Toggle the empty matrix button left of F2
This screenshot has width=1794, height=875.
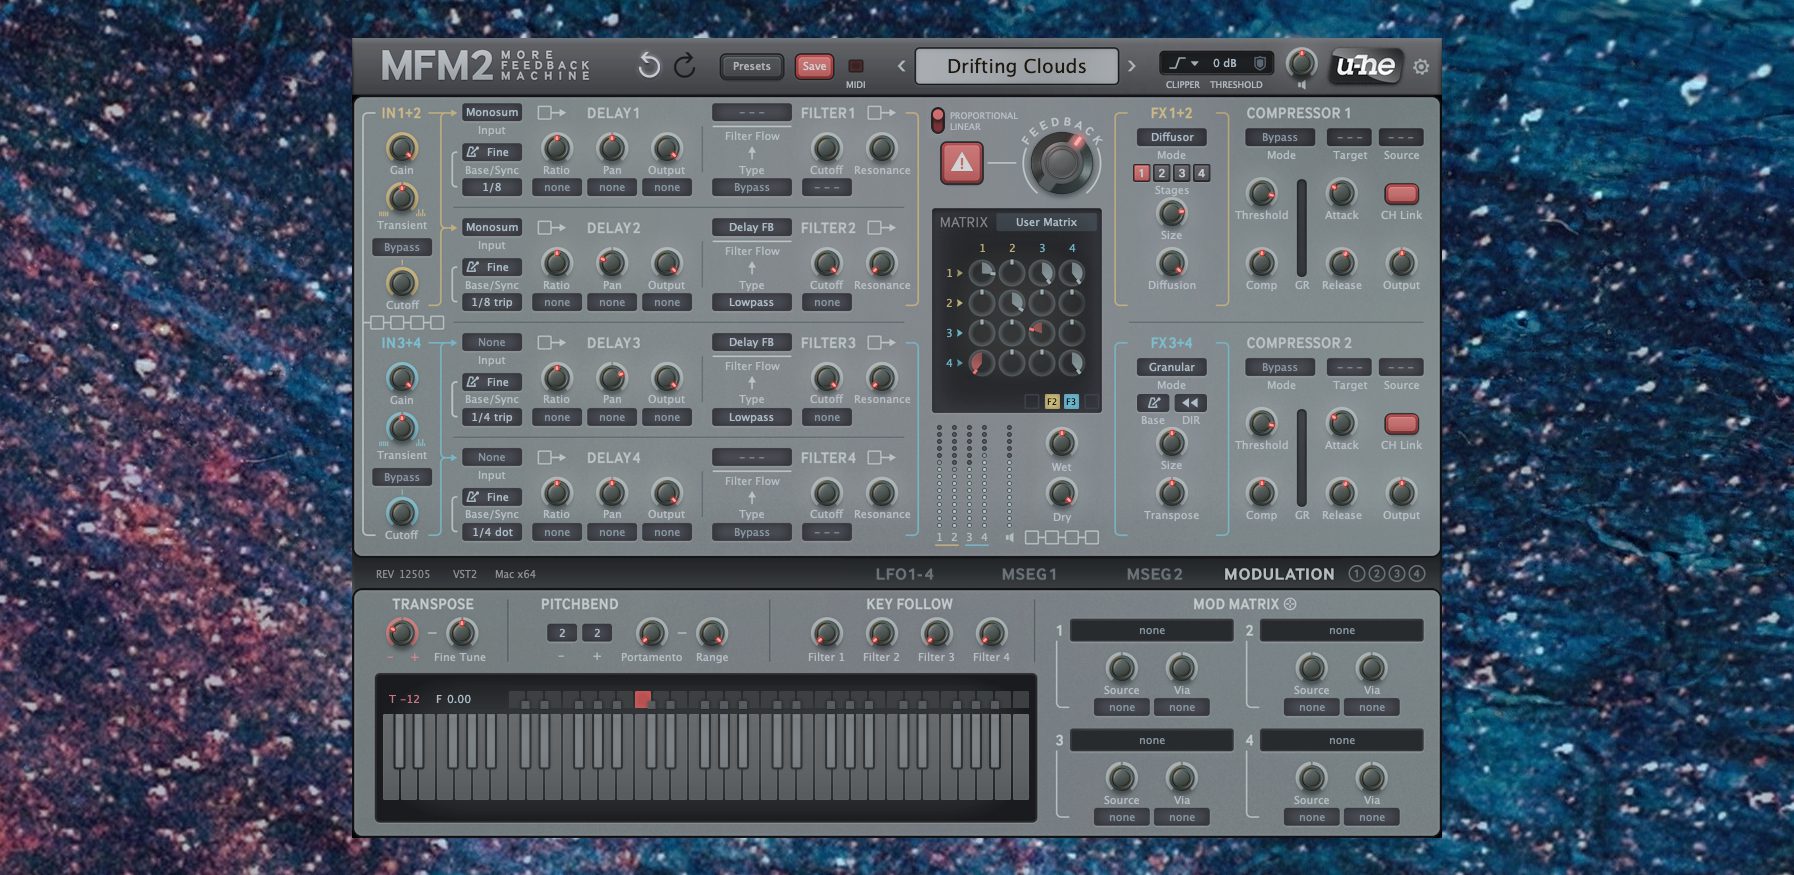1032,402
